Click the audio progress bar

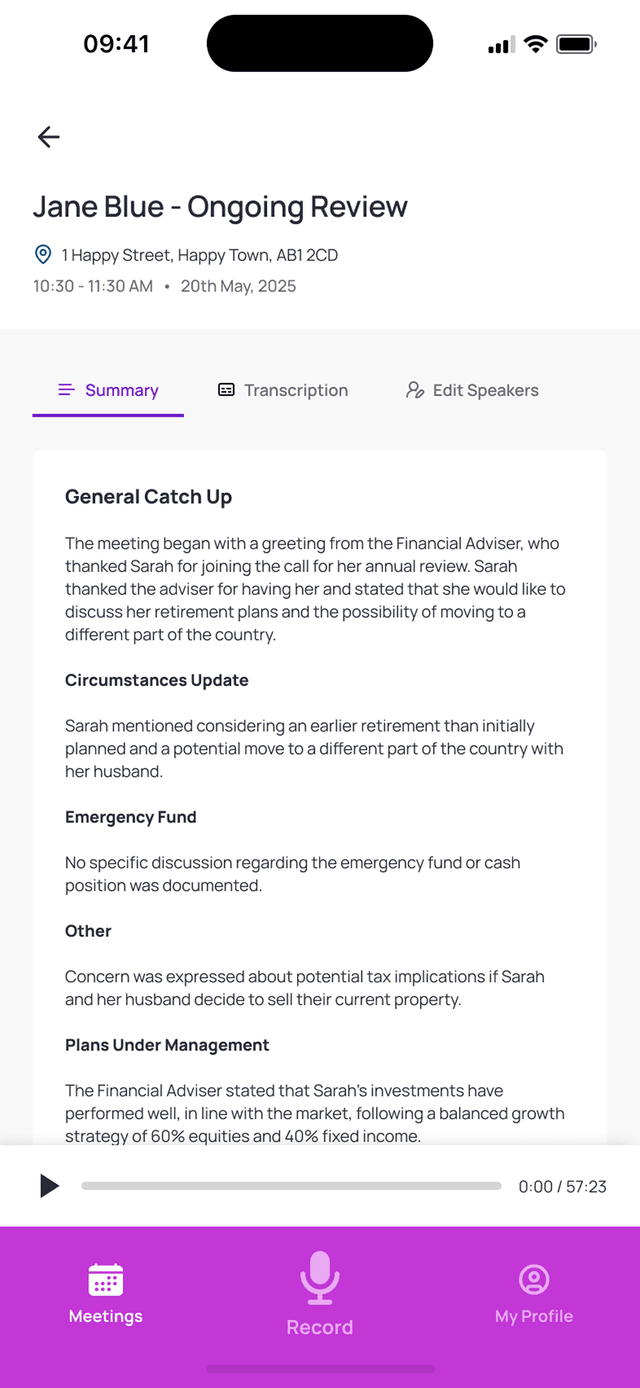[x=291, y=1186]
